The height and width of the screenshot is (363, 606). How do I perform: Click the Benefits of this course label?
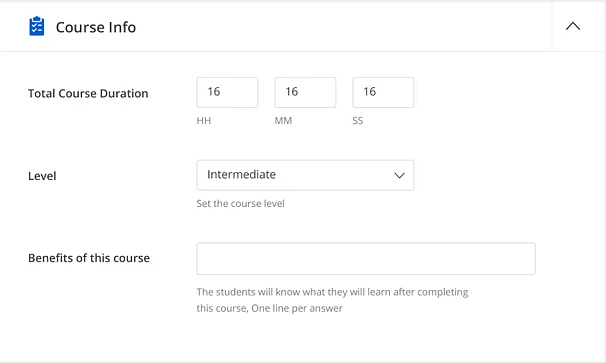(89, 258)
